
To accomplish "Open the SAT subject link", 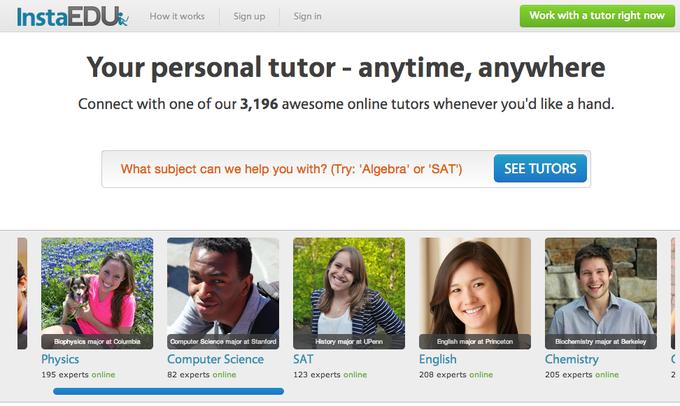I will click(303, 360).
